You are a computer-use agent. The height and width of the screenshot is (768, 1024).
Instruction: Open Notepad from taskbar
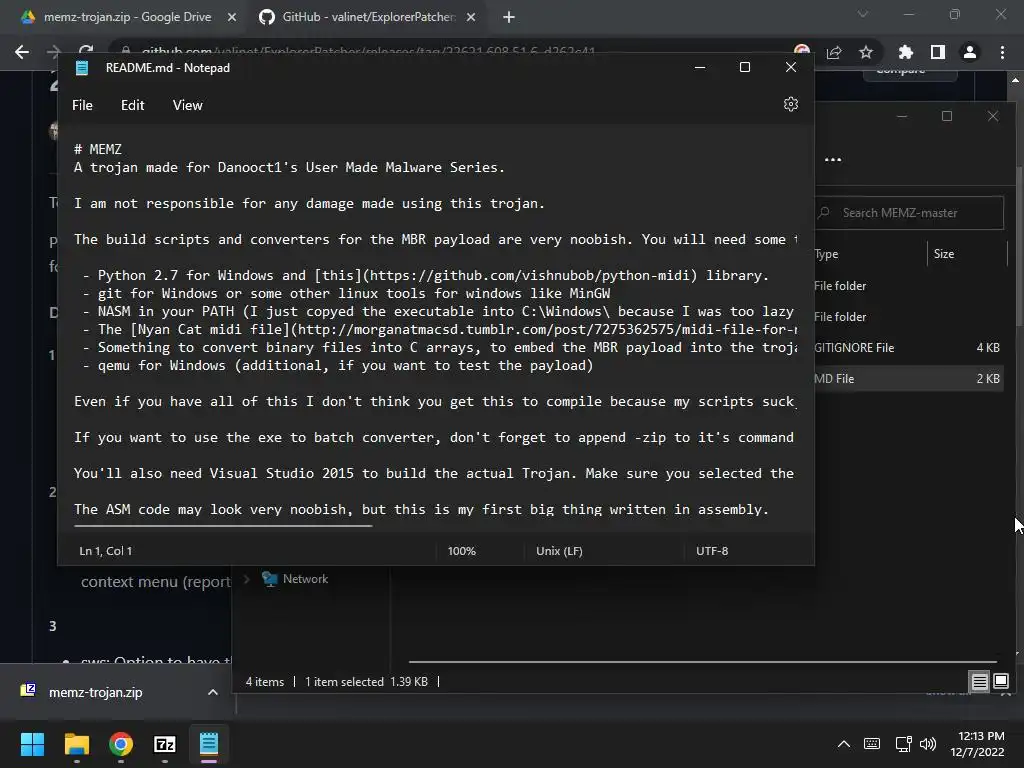coord(209,744)
